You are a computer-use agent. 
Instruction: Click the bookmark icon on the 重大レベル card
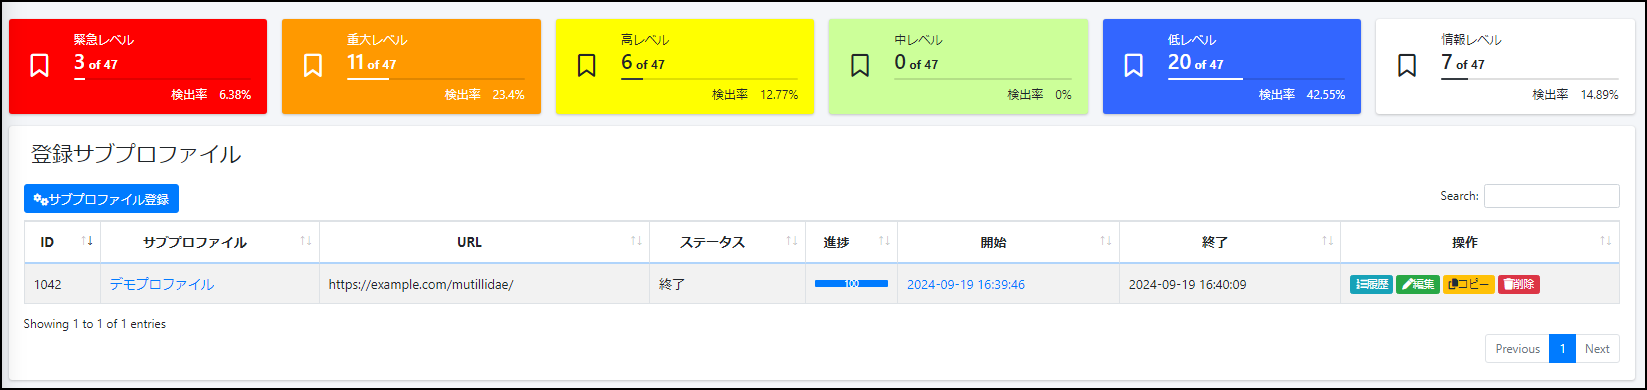tap(313, 66)
